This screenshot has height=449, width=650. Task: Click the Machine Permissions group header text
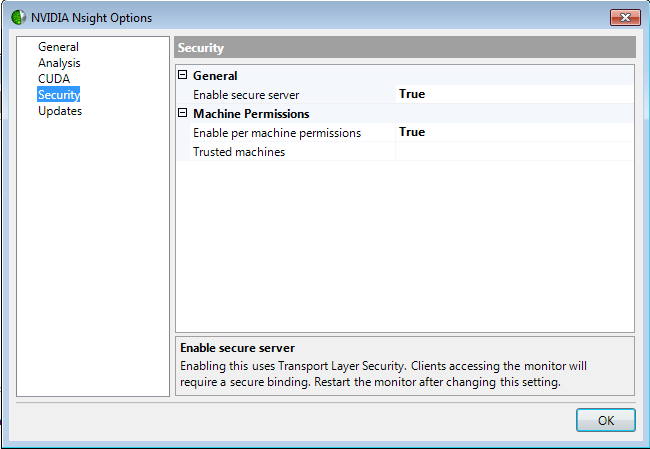click(251, 114)
